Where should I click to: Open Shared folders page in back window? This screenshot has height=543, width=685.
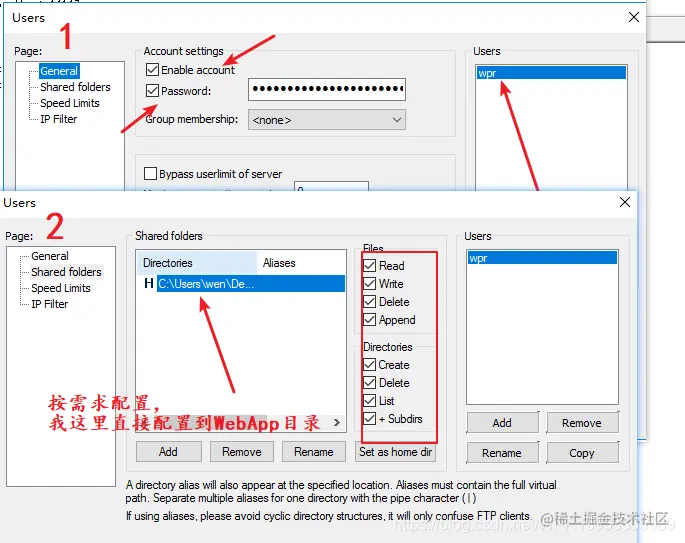(75, 87)
